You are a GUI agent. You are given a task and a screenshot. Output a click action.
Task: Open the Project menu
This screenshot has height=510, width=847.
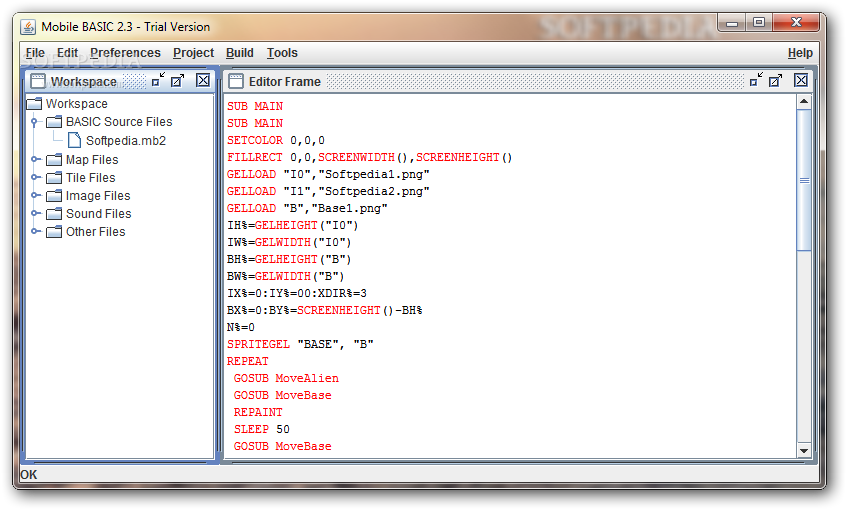193,53
